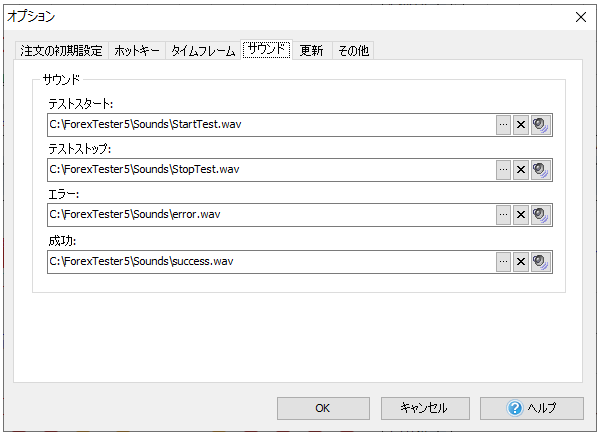Go to the 更新 tab
This screenshot has height=435, width=600.
point(311,51)
